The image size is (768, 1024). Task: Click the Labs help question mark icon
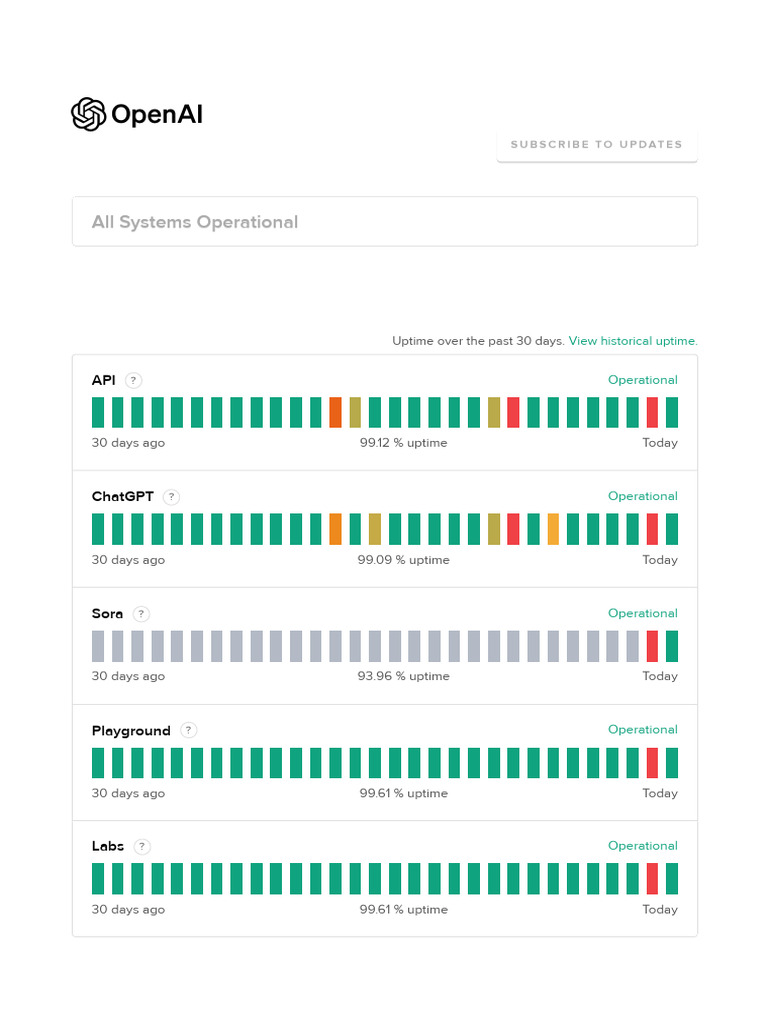click(x=142, y=847)
